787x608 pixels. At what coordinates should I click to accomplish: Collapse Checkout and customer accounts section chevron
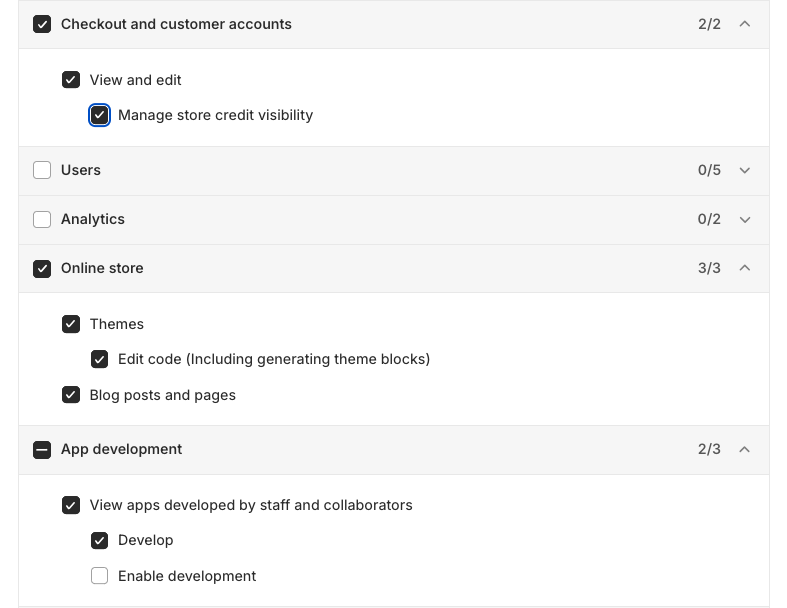click(744, 24)
